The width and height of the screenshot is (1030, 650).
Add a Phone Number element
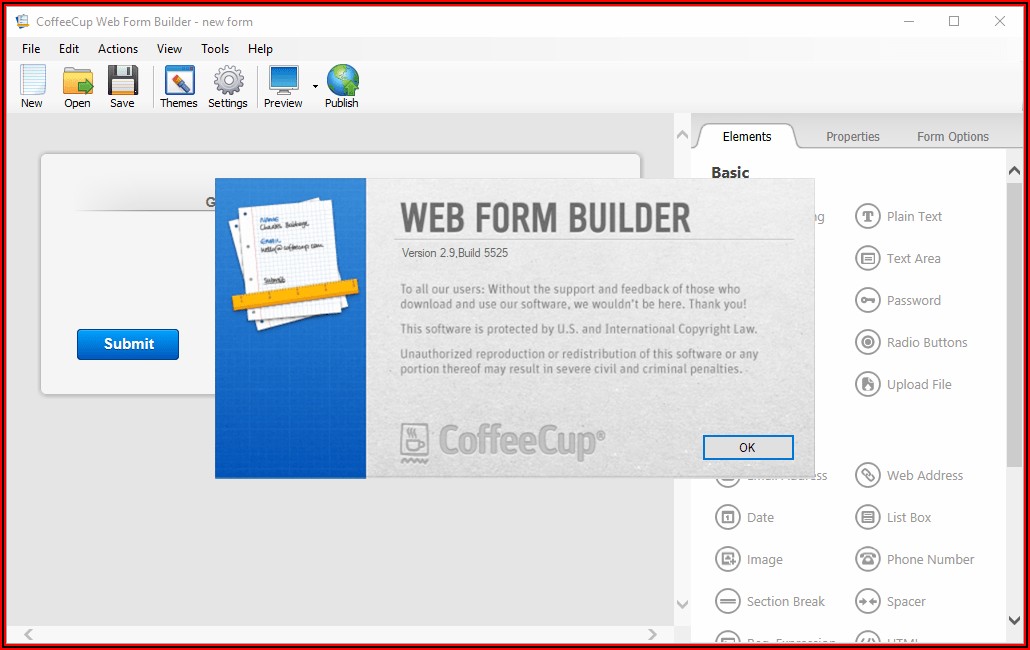click(x=914, y=559)
